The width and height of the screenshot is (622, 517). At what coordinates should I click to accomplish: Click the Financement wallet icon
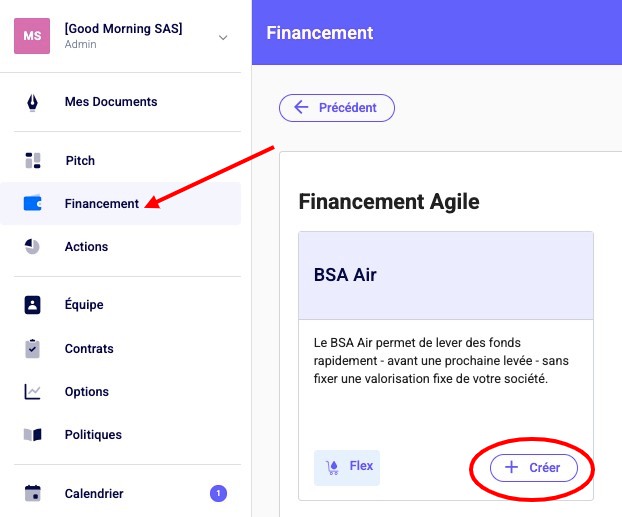pyautogui.click(x=33, y=203)
